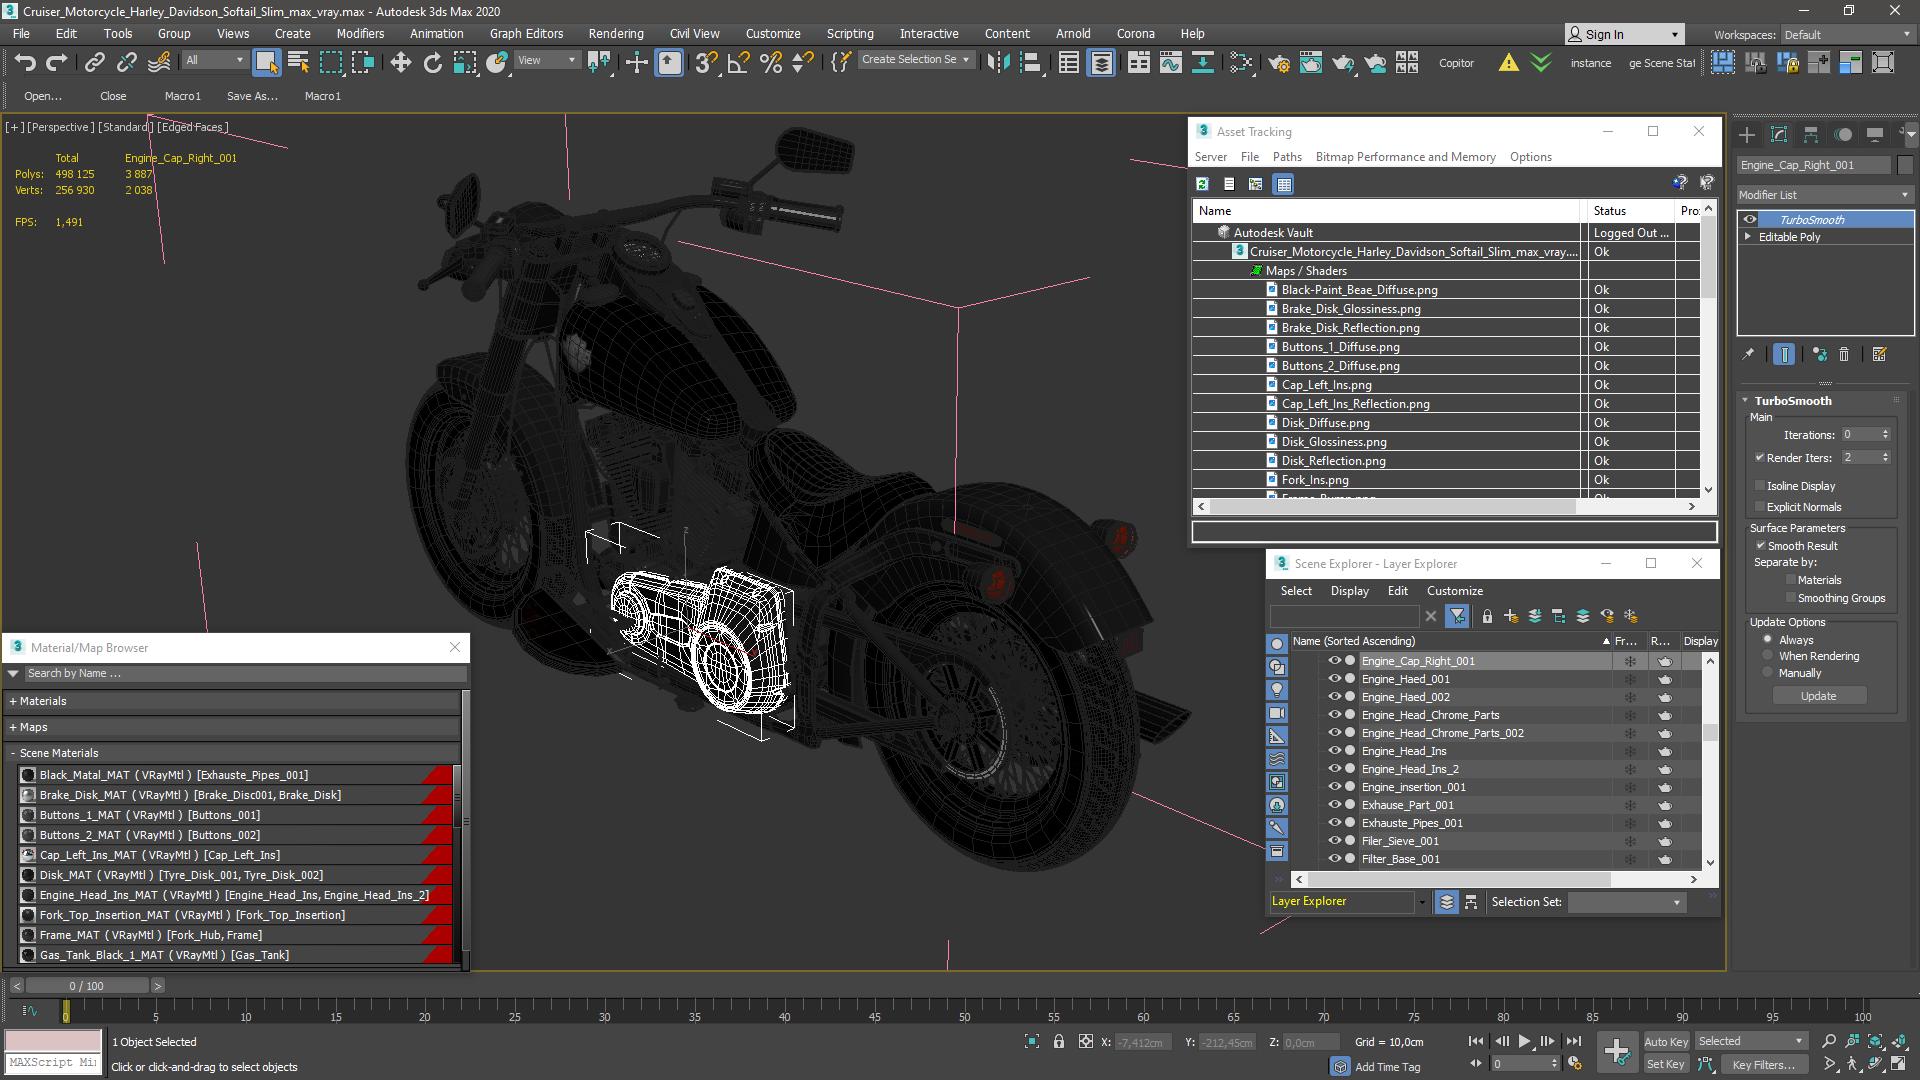Screen dimensions: 1920x1080
Task: Click the Redo icon in main toolbar
Action: point(57,63)
